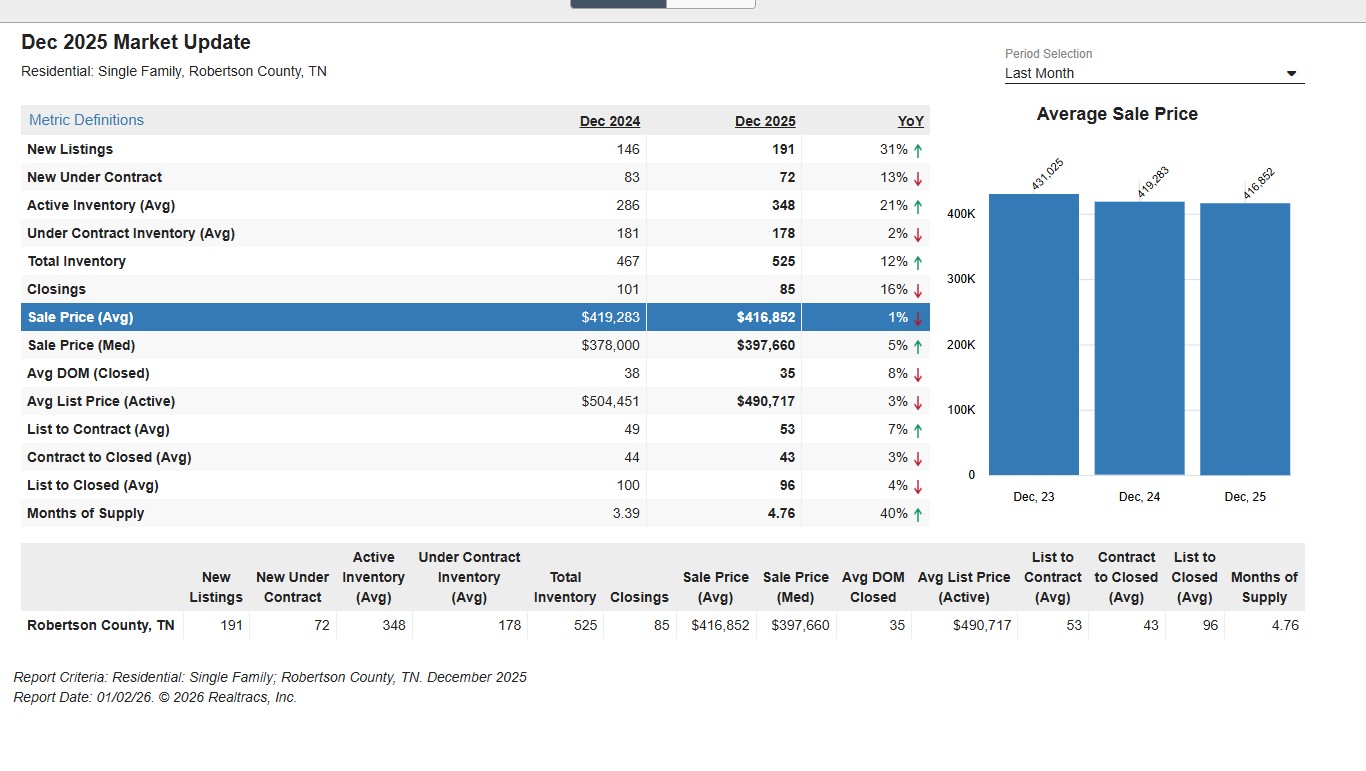Click the Dec, 23 bar in chart
This screenshot has width=1366, height=771.
coord(1034,334)
